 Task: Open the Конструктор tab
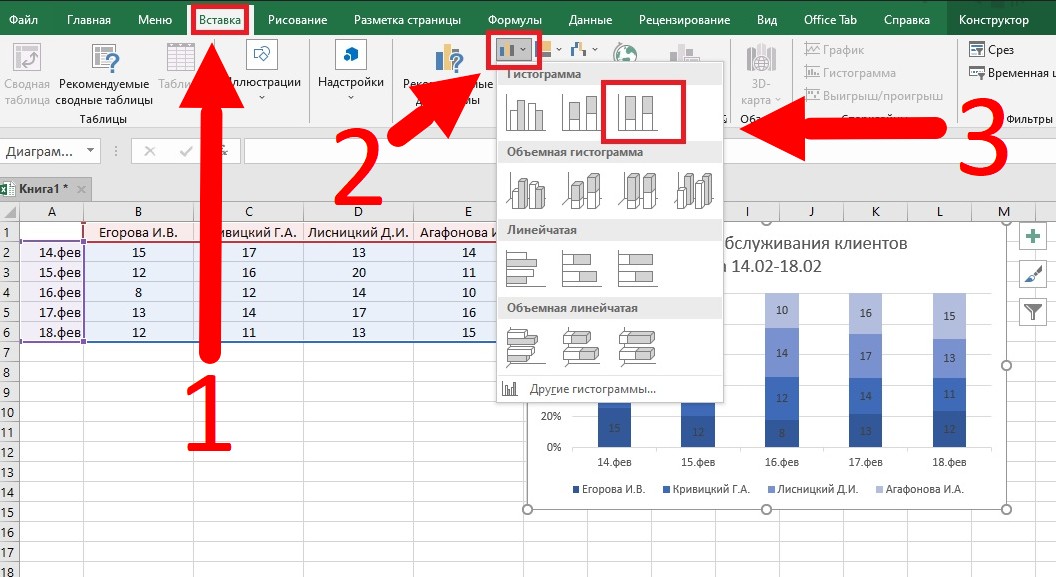coord(993,20)
